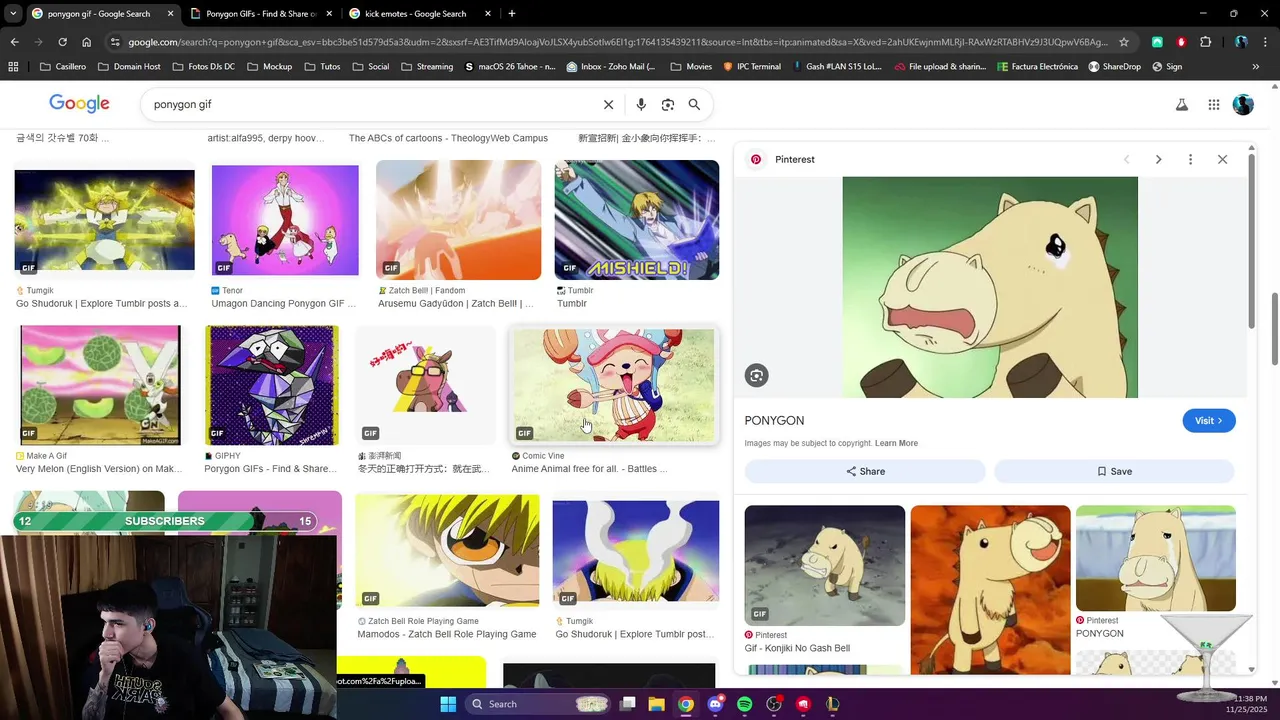
Task: Click the Pinterest source label in the preview header
Action: point(794,159)
